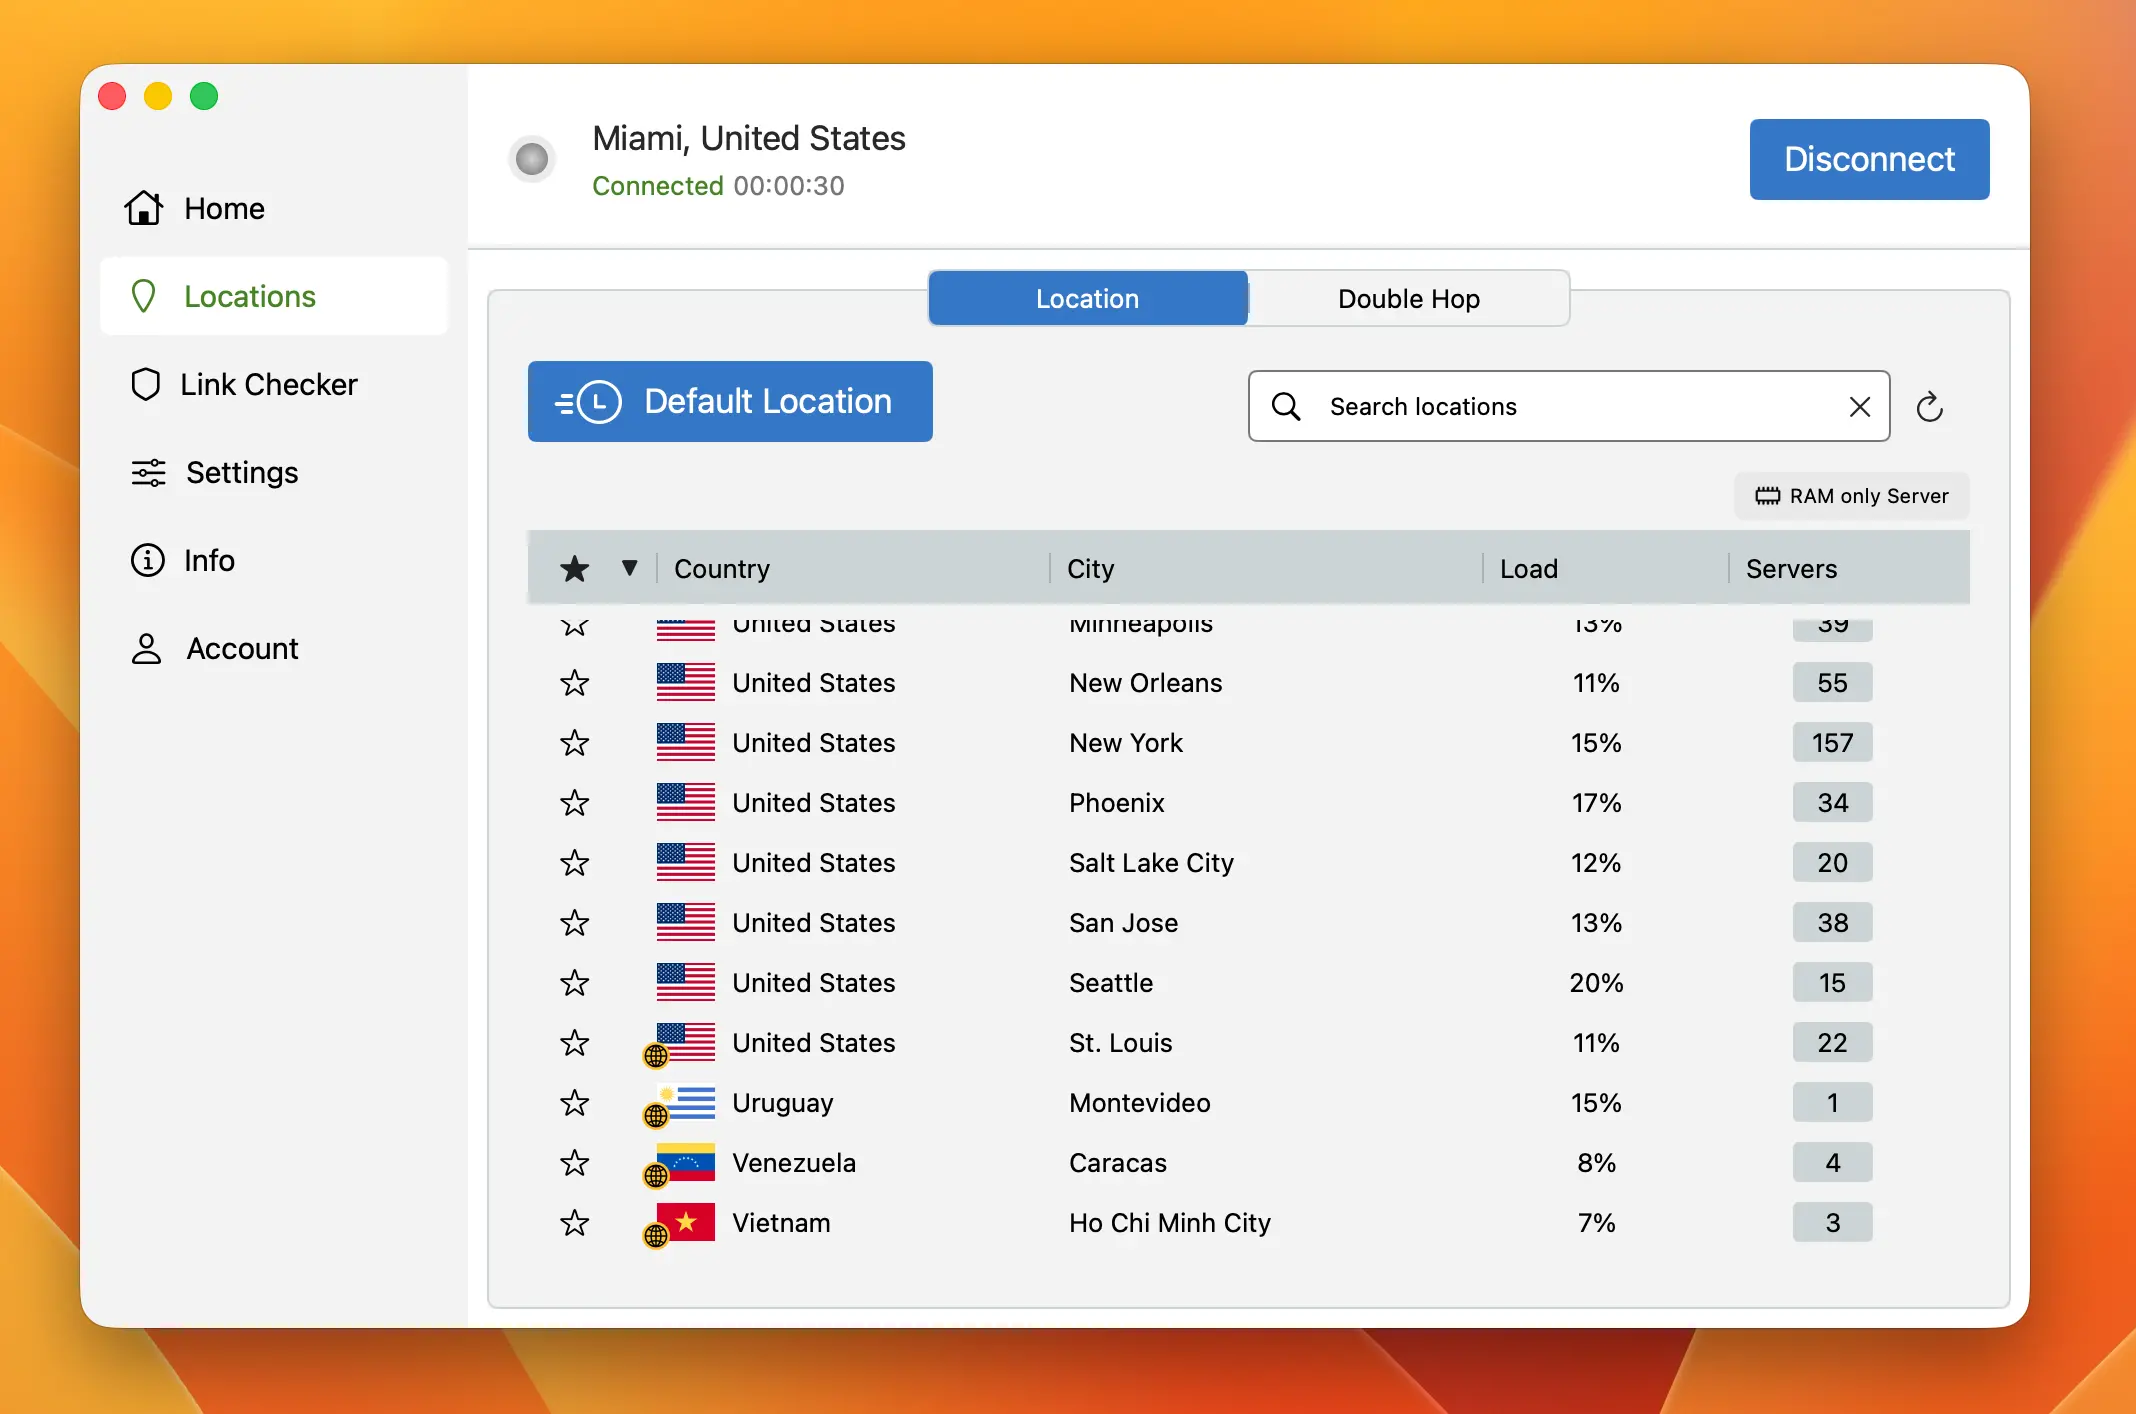Open Settings from the sidebar

click(146, 472)
